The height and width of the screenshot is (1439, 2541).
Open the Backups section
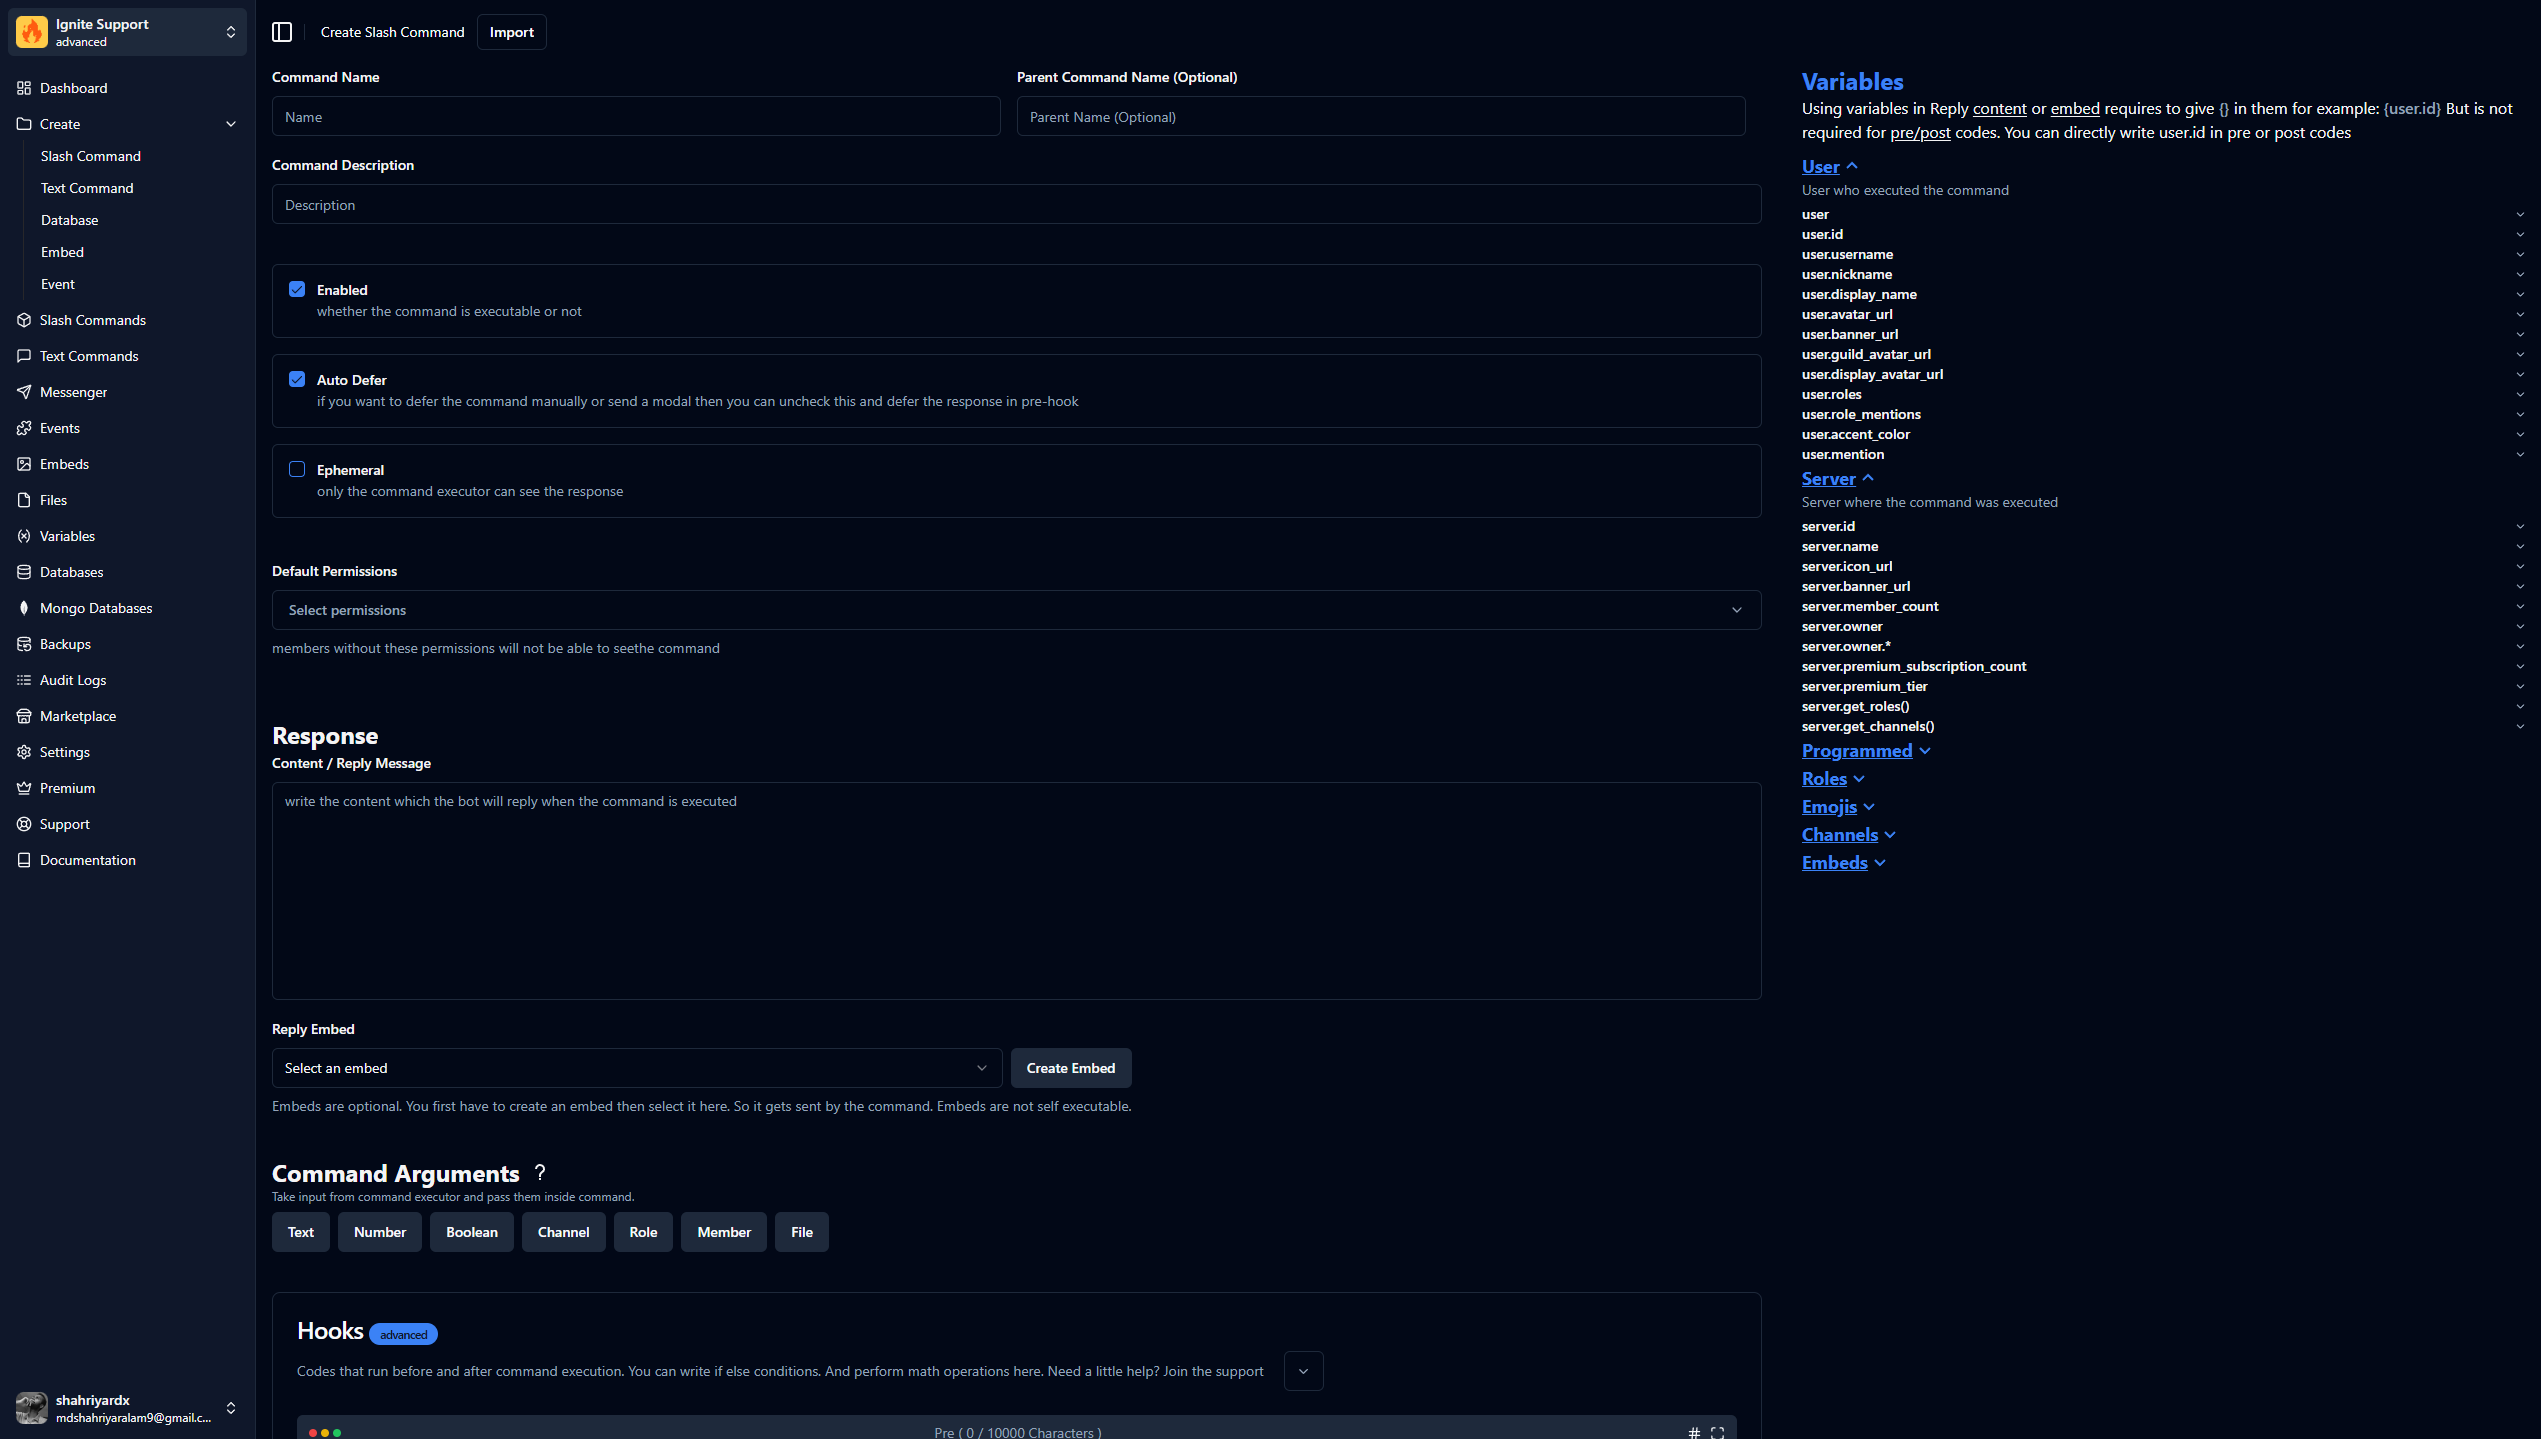[66, 644]
